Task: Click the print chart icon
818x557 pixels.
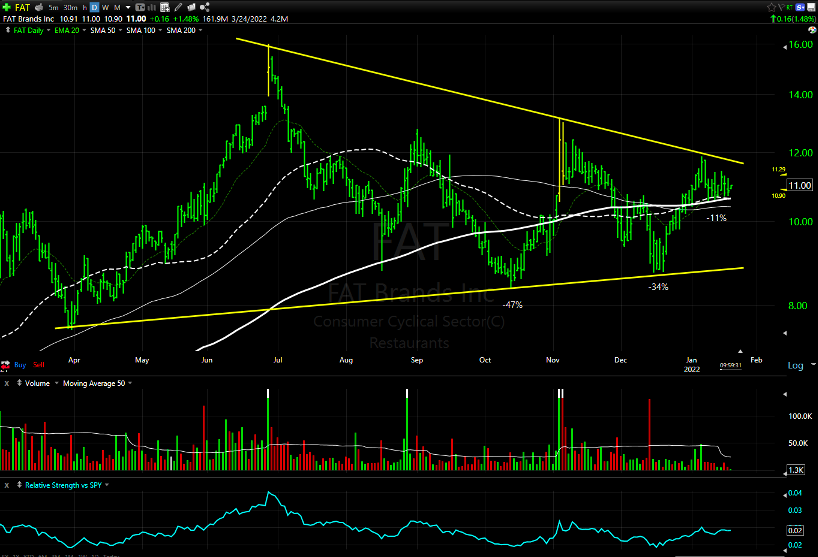Action: 39,7
